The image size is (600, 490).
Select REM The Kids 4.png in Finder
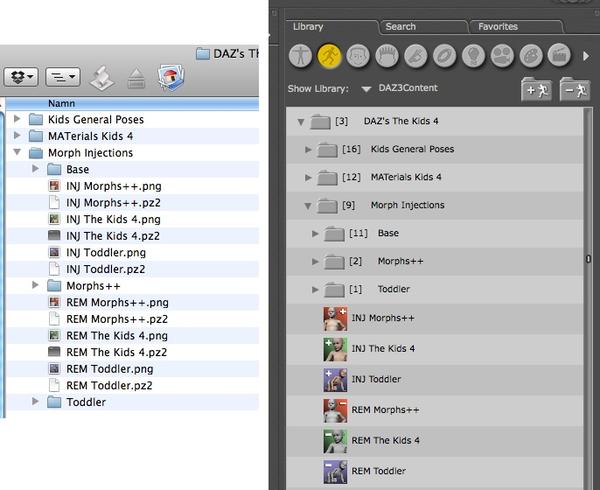click(x=117, y=336)
